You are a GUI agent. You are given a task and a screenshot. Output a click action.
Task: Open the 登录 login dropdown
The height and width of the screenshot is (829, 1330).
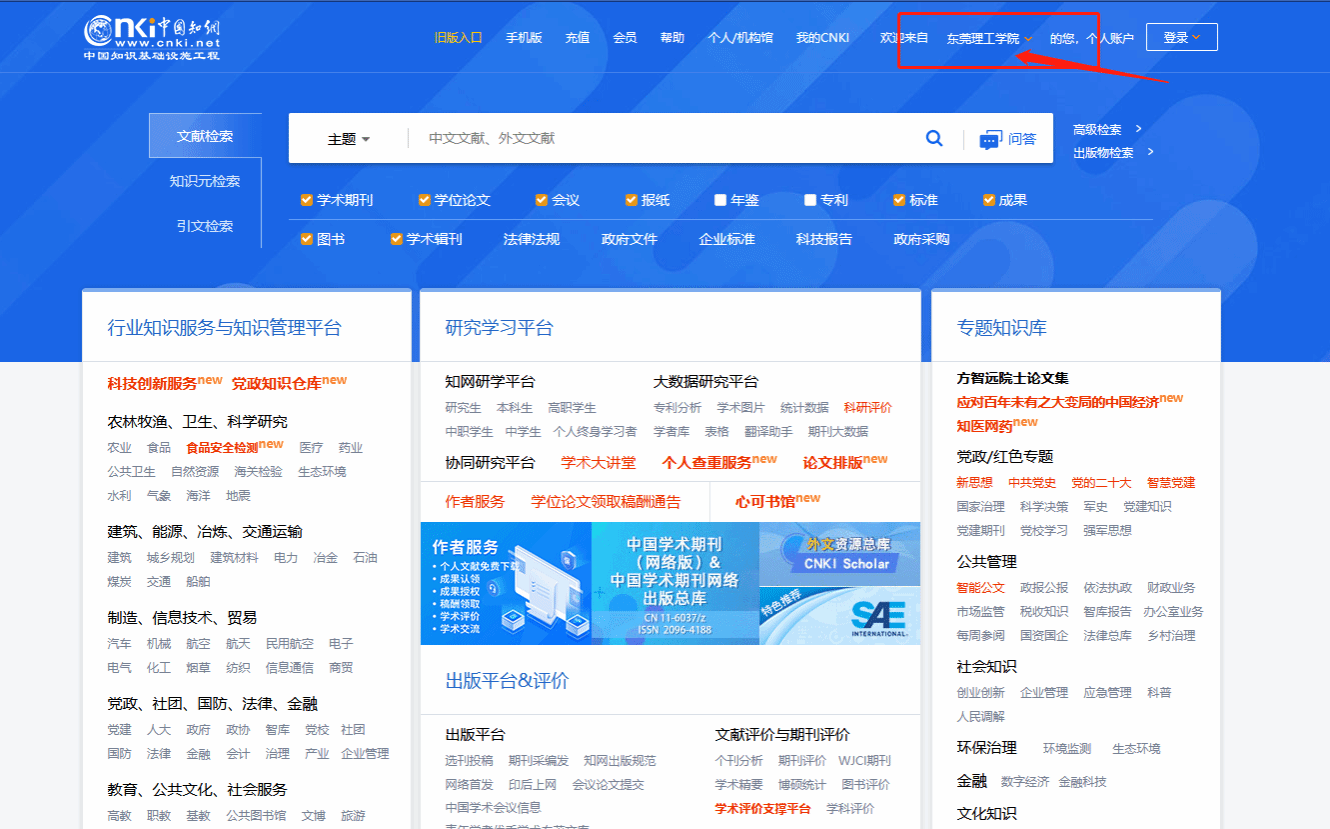(1181, 38)
